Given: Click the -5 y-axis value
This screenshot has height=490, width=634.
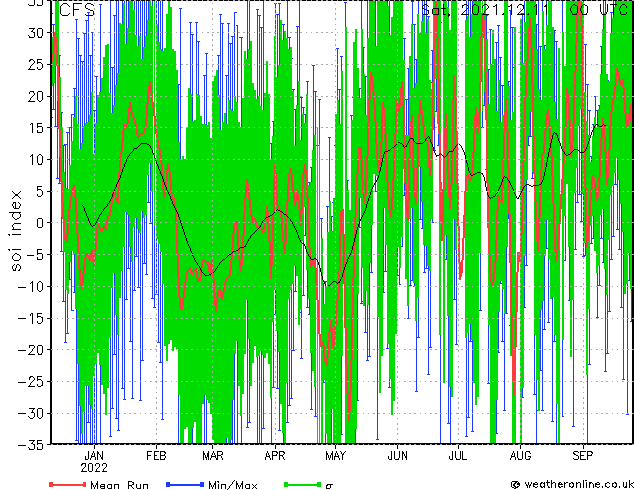Looking at the screenshot, I should coord(35,255).
